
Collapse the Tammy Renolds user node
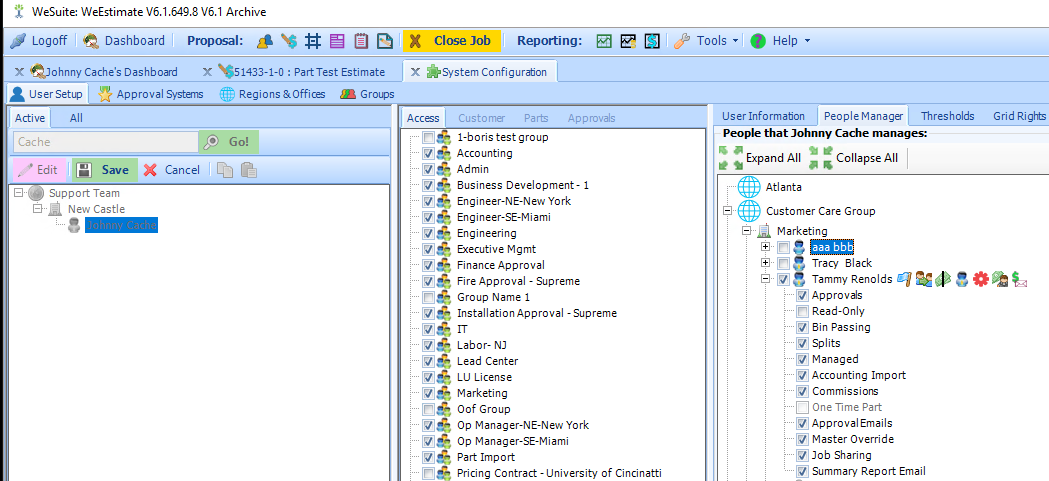[765, 280]
